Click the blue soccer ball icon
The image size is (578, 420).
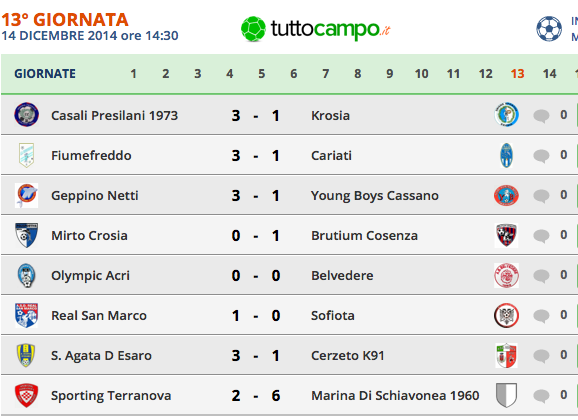(x=549, y=28)
